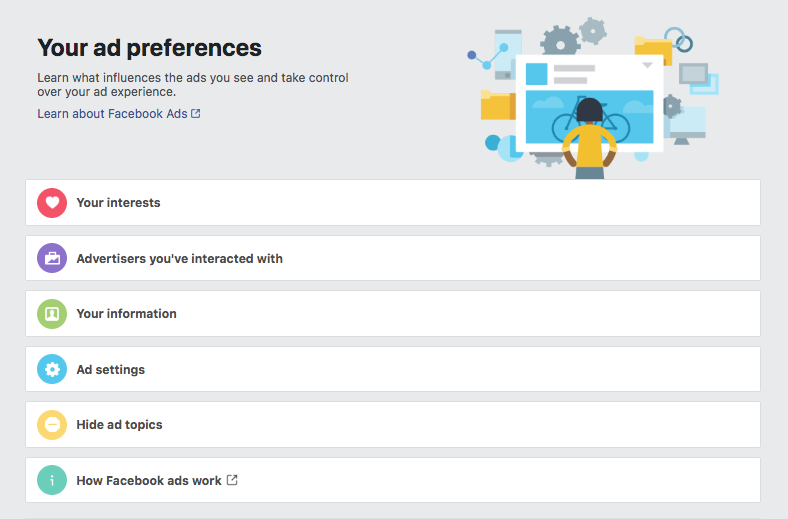This screenshot has width=788, height=519.
Task: Expand the Your interests section
Action: point(392,202)
